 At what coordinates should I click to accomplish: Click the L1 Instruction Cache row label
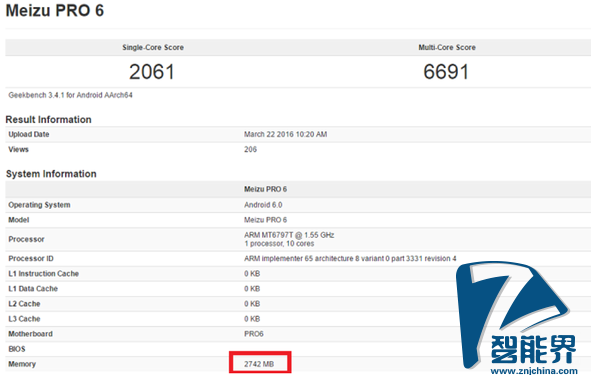point(44,274)
